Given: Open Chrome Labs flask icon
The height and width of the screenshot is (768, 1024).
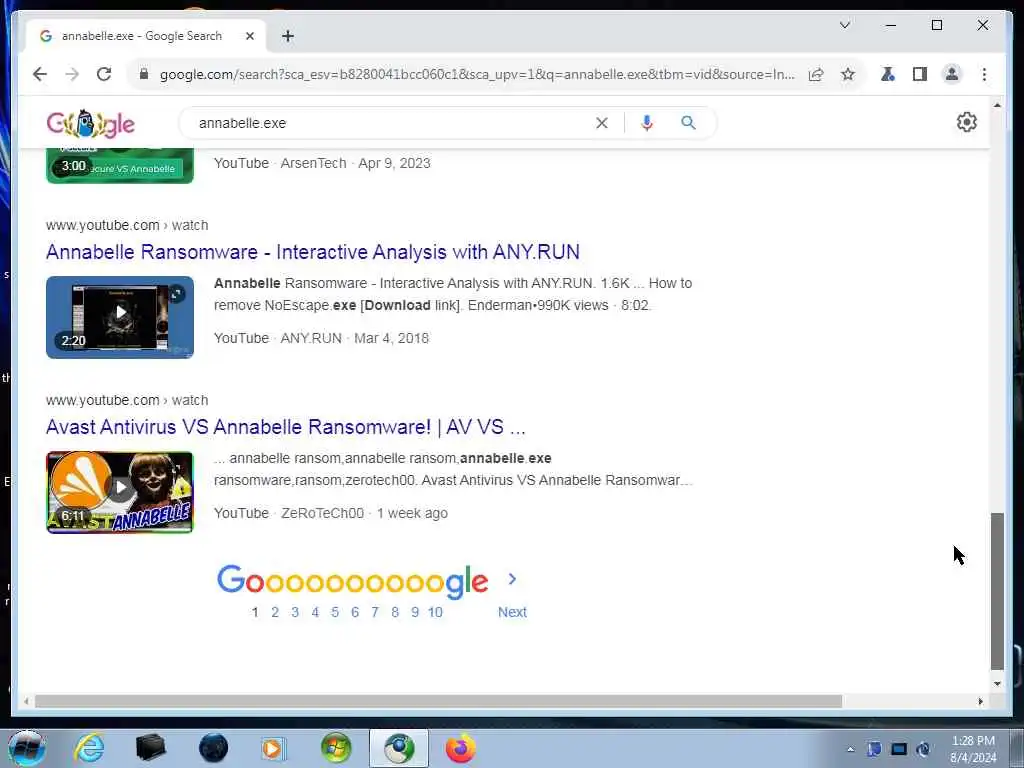Looking at the screenshot, I should point(888,74).
